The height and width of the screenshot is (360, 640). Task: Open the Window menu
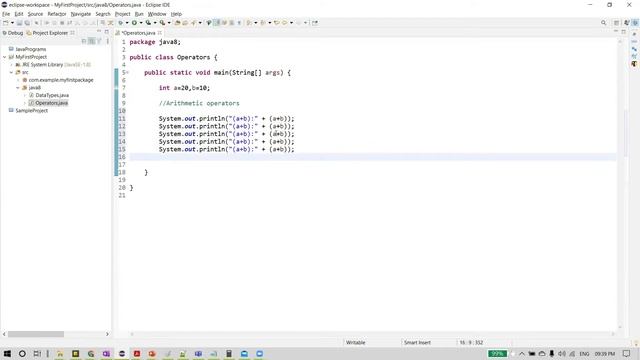[x=157, y=14]
